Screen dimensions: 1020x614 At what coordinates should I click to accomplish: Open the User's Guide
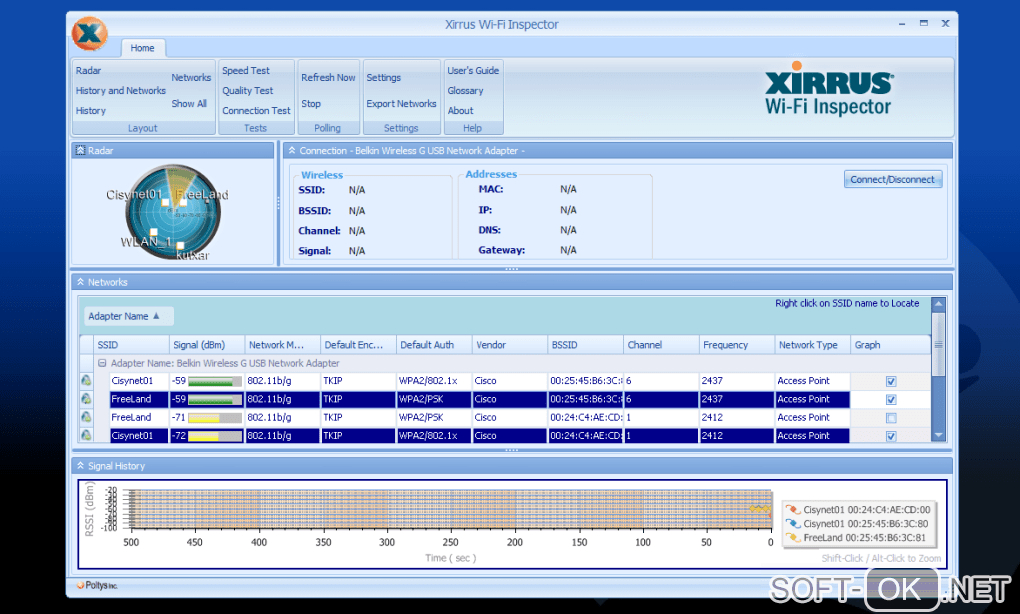coord(473,70)
